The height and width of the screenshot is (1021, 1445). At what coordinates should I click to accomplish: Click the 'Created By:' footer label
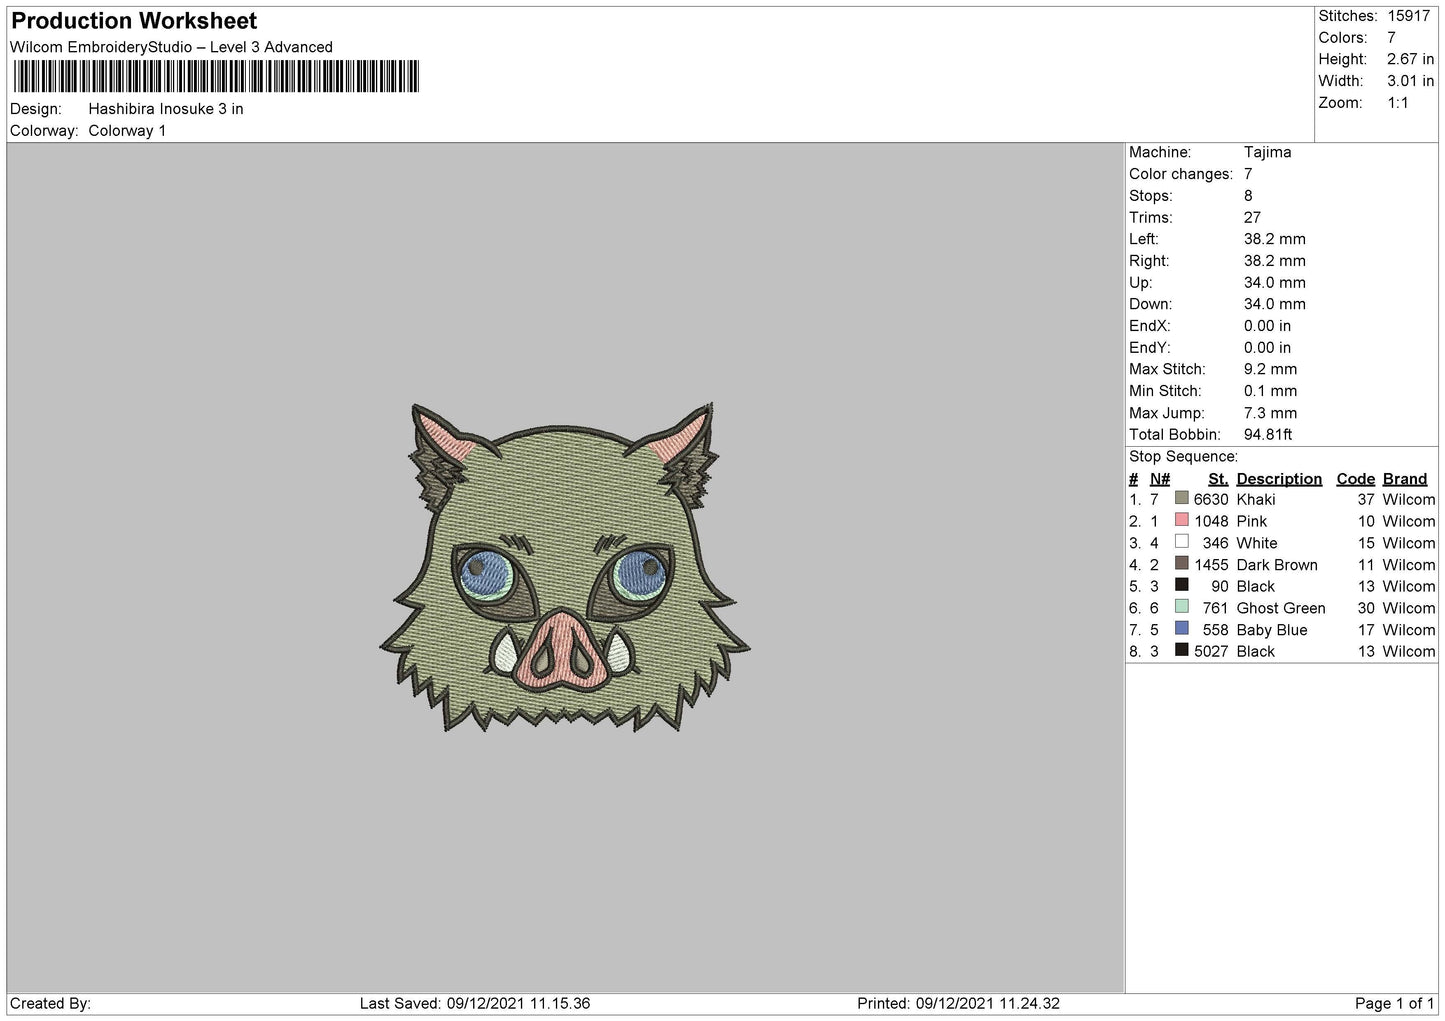(x=50, y=1003)
